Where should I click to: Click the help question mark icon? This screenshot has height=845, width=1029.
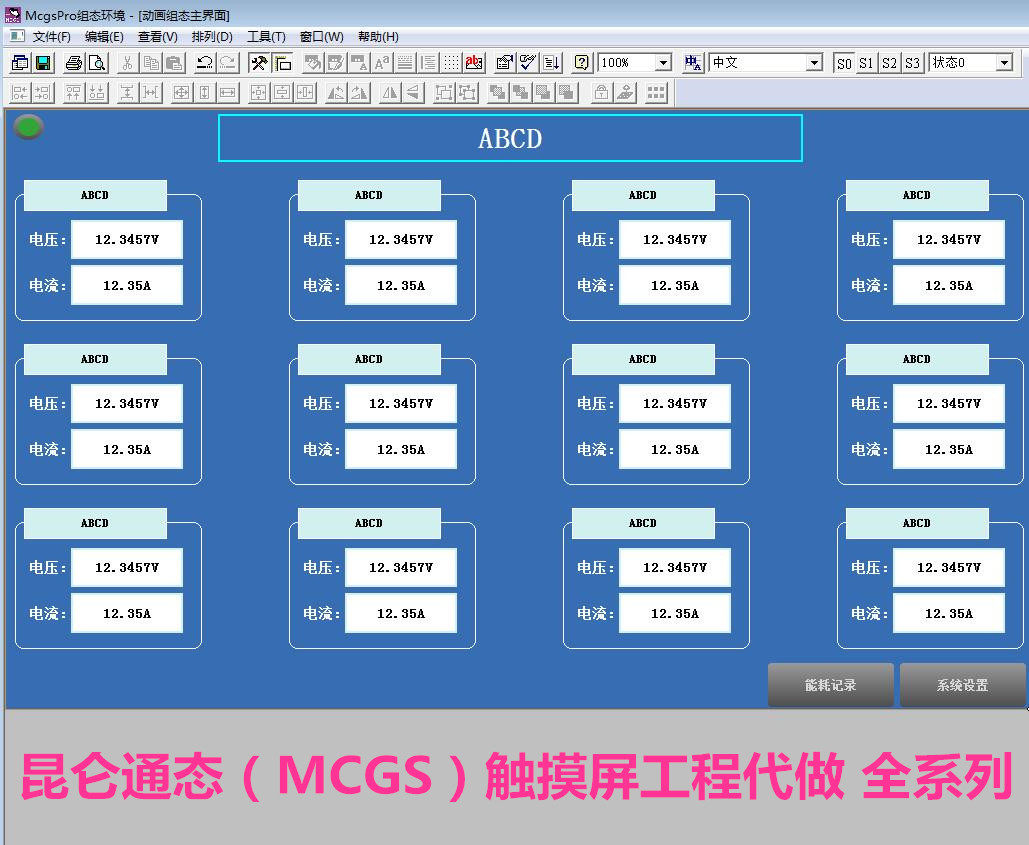(581, 63)
